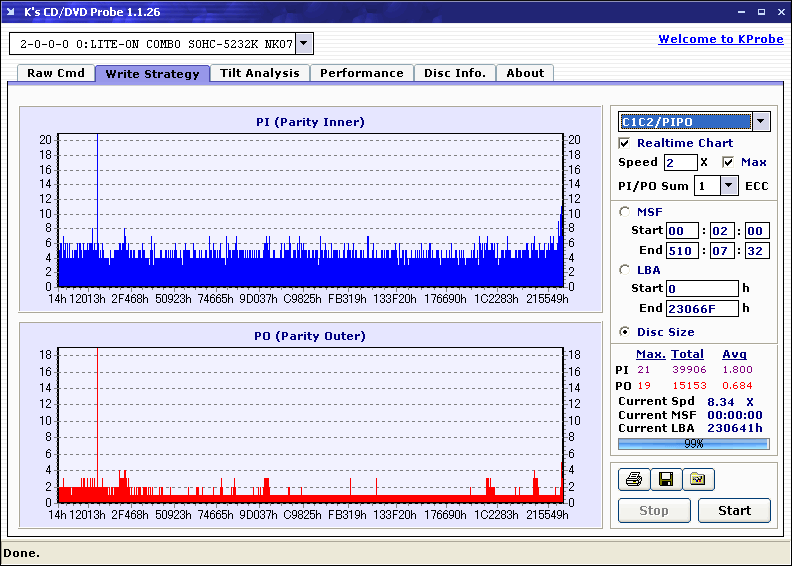Go to the Raw Cmd tab
Viewport: 792px width, 566px height.
[56, 73]
